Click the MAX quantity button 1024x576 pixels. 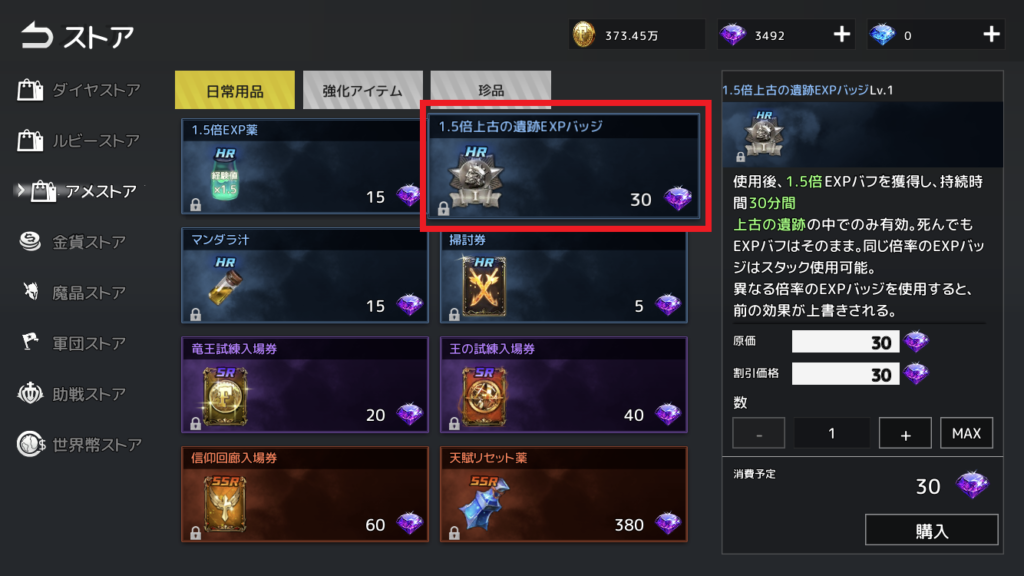(966, 433)
